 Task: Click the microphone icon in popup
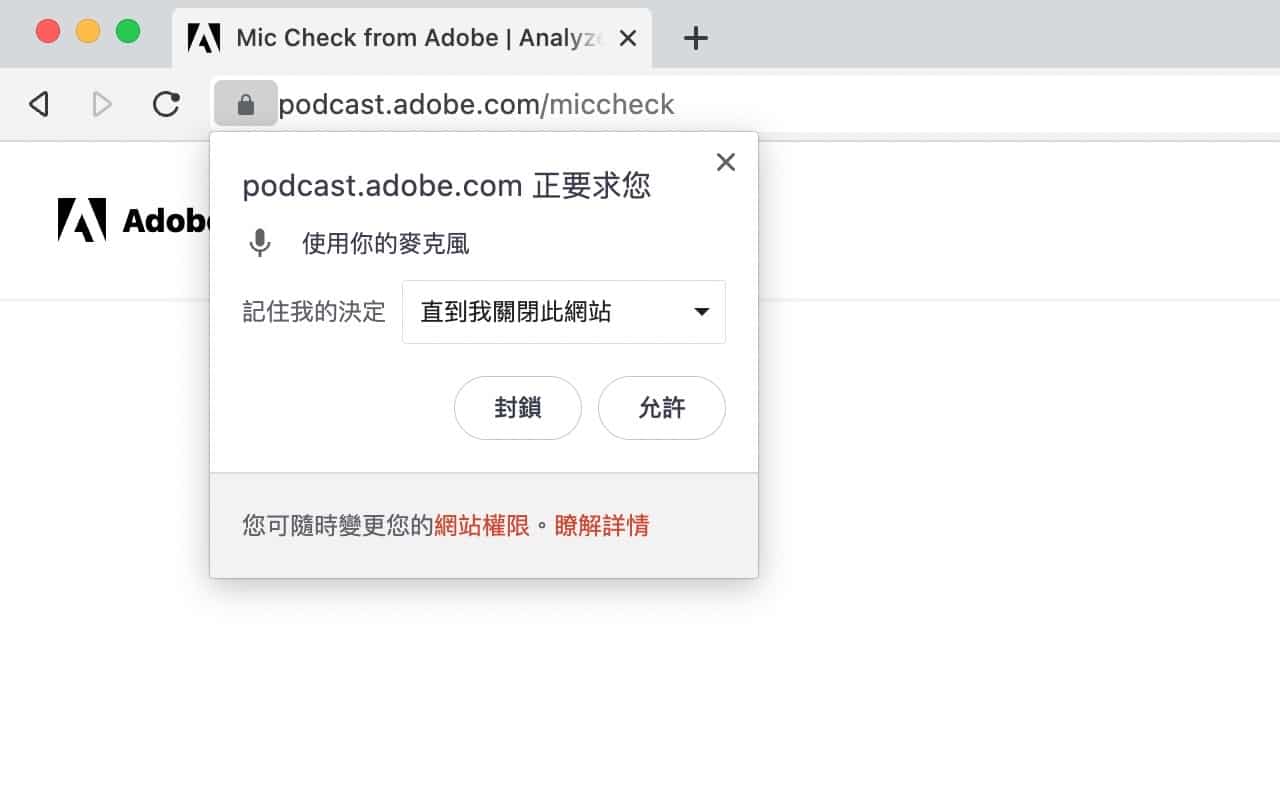click(260, 243)
